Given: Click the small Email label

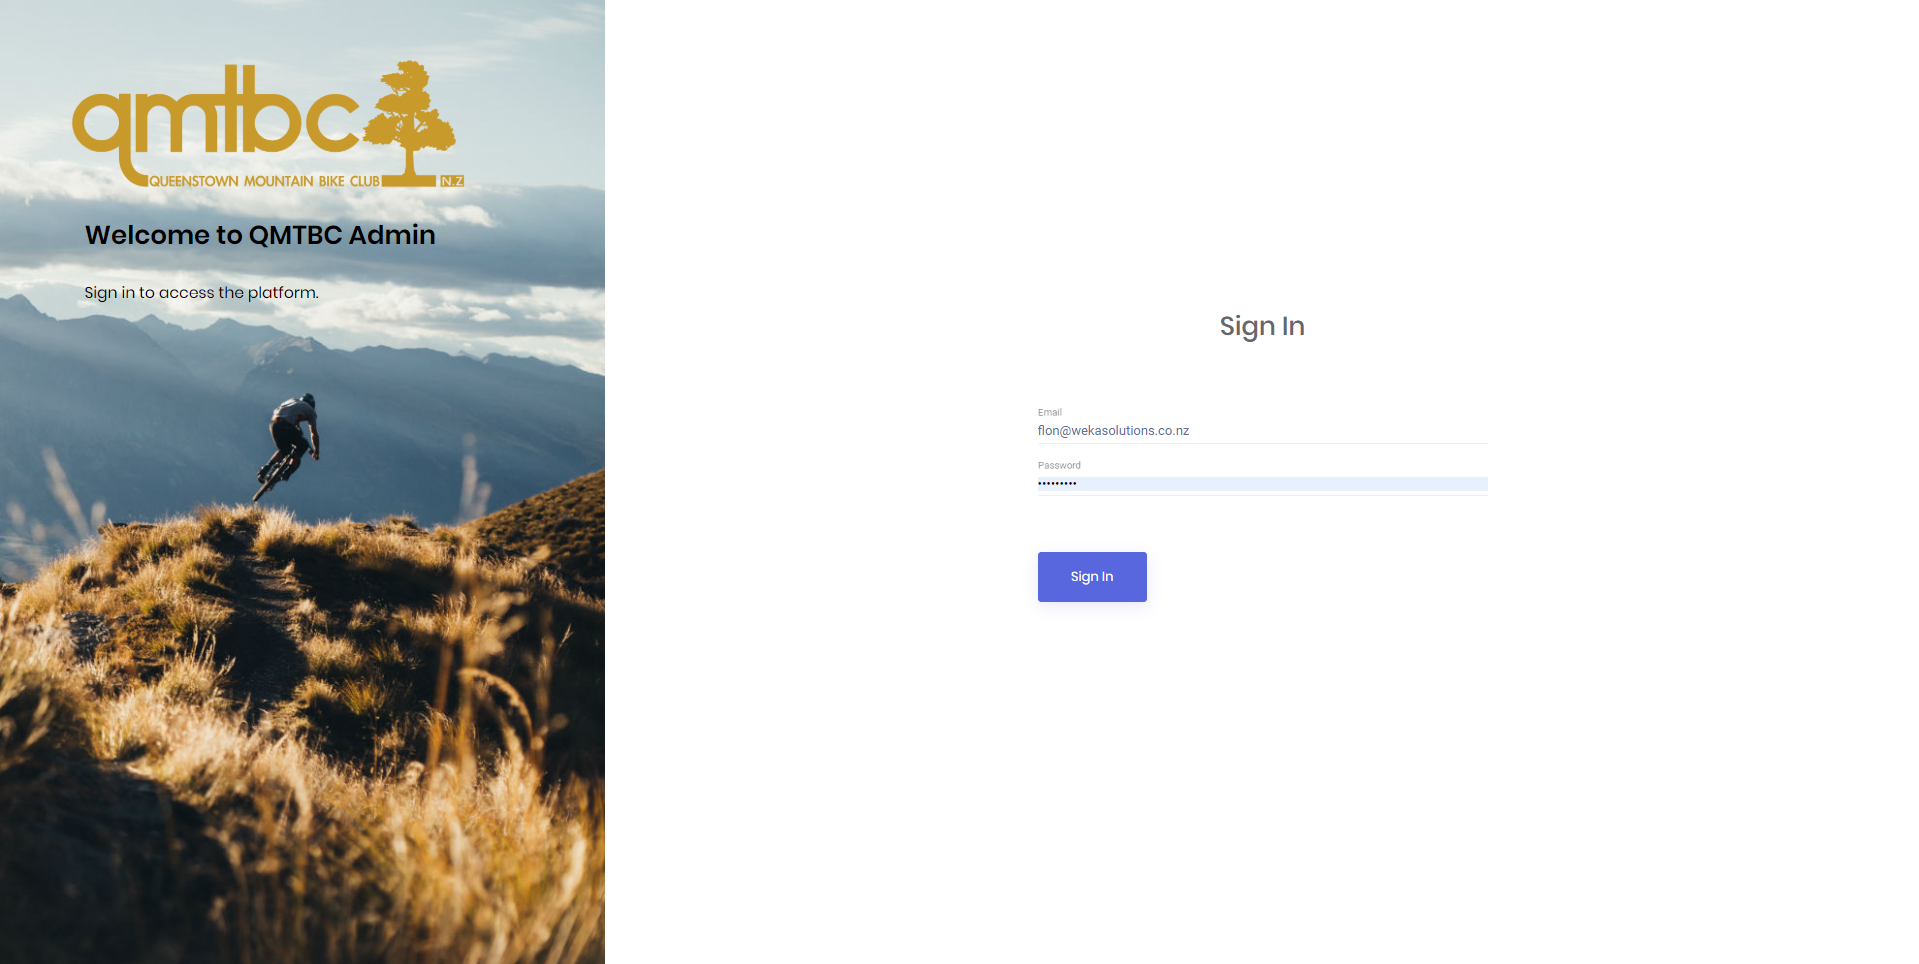Looking at the screenshot, I should [x=1050, y=412].
